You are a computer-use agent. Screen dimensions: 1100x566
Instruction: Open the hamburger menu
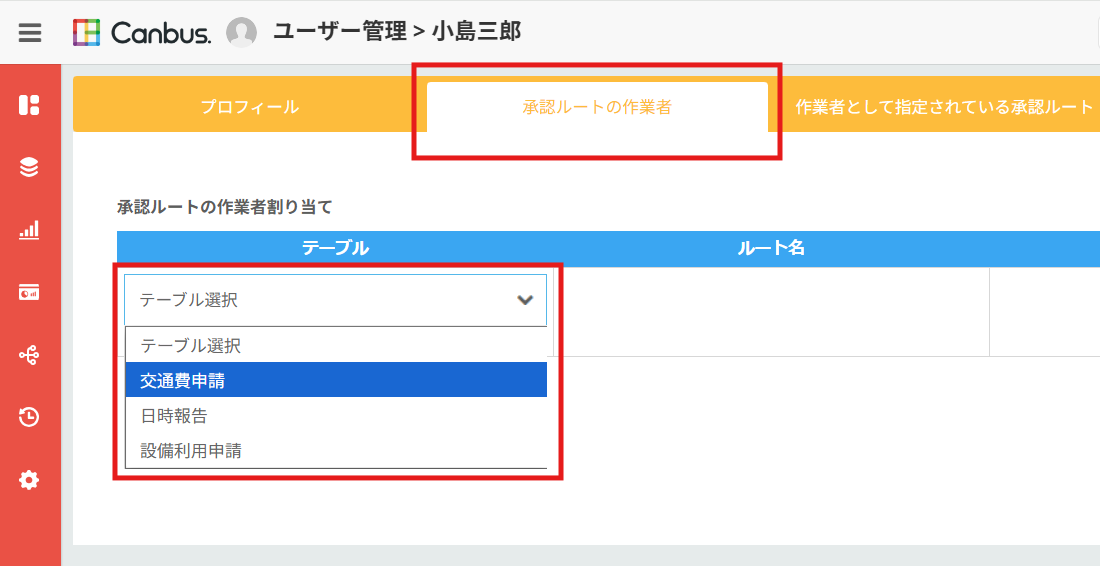coord(30,33)
